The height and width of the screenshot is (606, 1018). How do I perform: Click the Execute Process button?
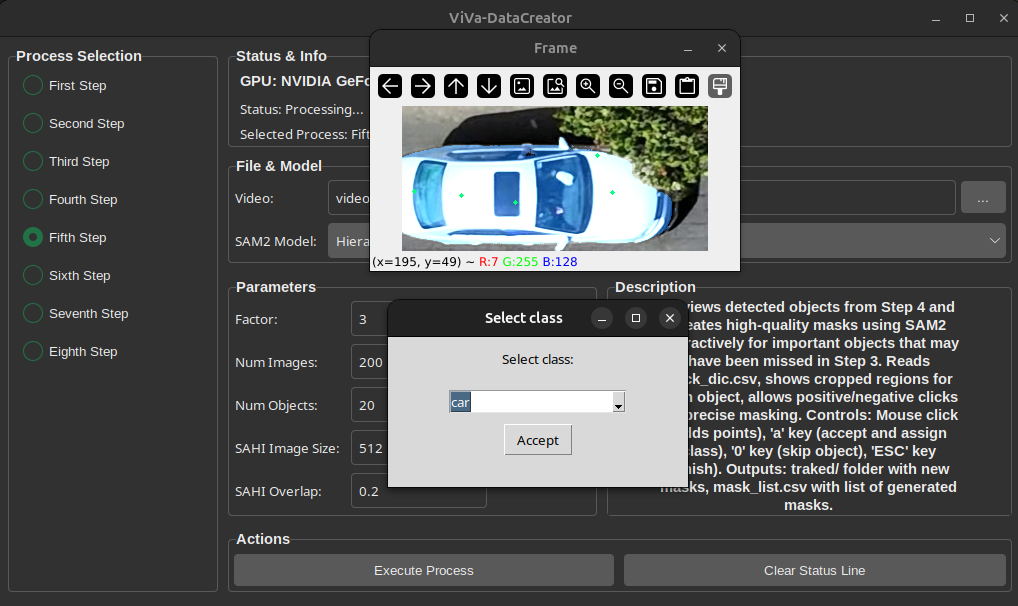pos(423,570)
